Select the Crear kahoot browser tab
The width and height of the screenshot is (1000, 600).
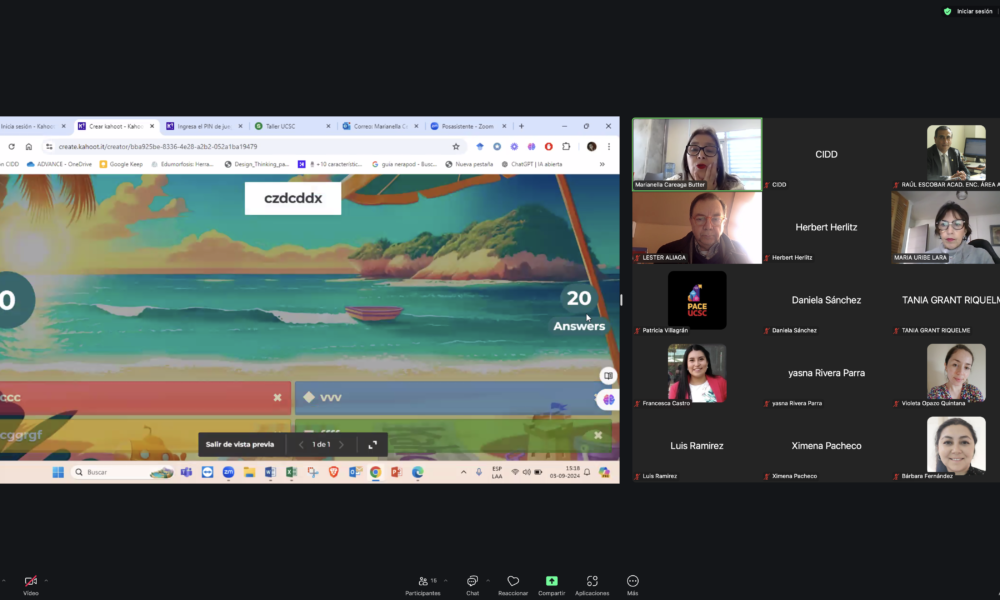pos(116,126)
